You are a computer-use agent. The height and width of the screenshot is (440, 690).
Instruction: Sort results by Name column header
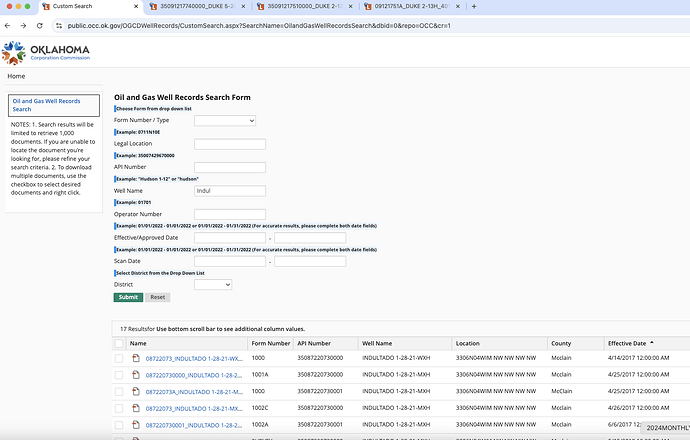(138, 343)
